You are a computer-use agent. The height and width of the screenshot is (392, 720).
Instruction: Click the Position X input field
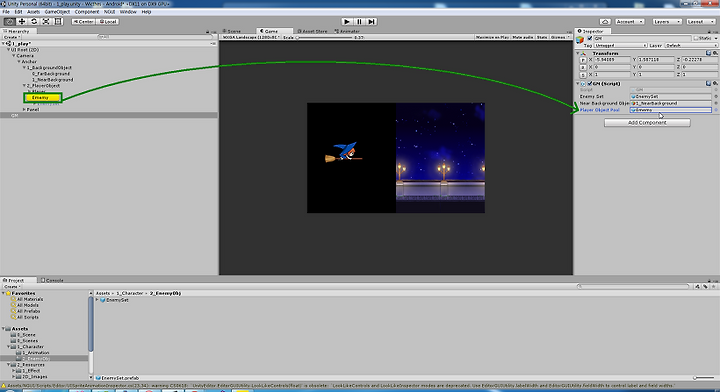tap(612, 60)
